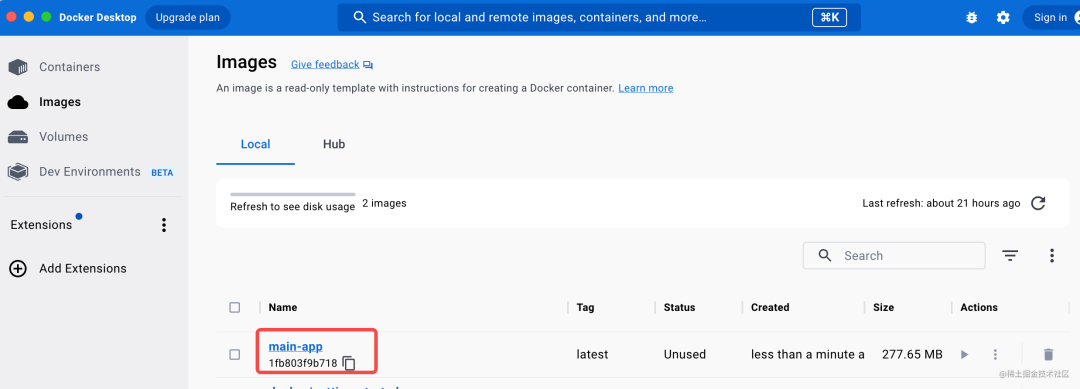Open Volumes in the sidebar
Image resolution: width=1080 pixels, height=389 pixels.
click(63, 136)
